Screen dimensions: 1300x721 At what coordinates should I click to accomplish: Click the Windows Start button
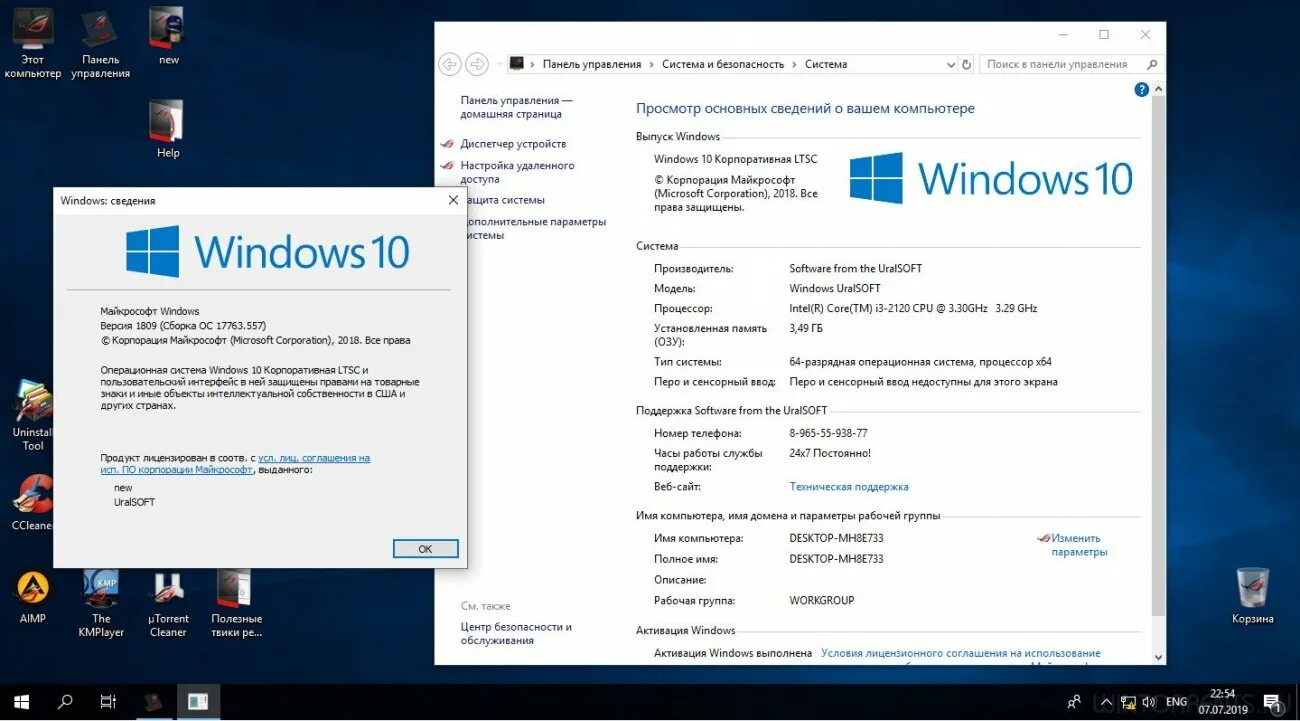click(21, 702)
